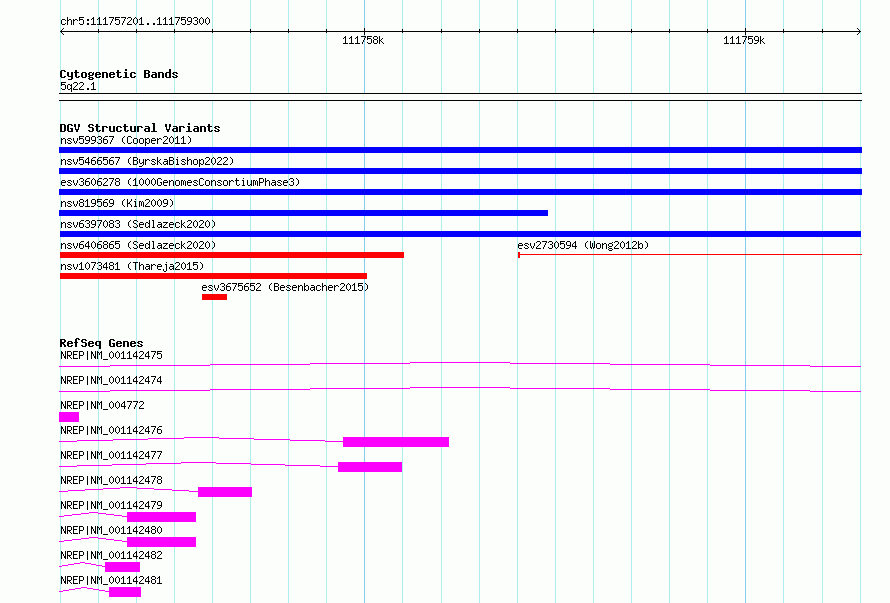890x603 pixels.
Task: Click the NREP|NM_001142475 transcript label
Action: click(111, 355)
